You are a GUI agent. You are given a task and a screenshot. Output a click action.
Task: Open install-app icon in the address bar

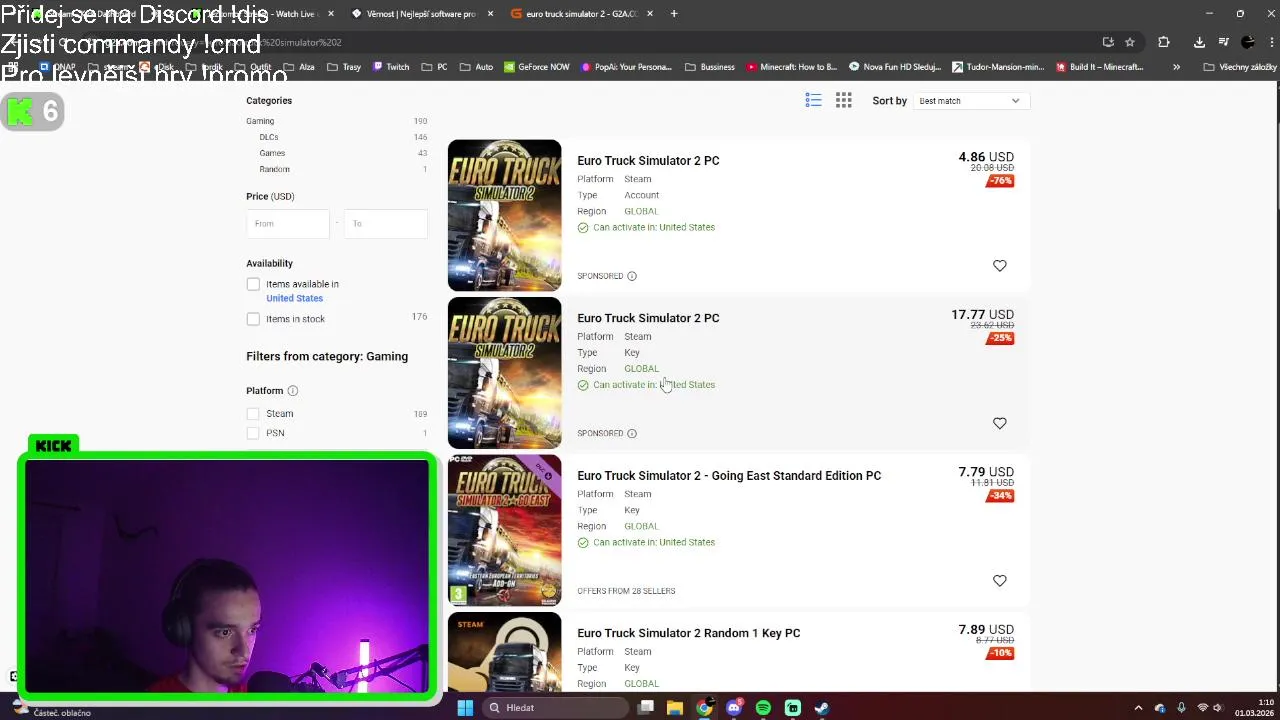(x=1108, y=42)
